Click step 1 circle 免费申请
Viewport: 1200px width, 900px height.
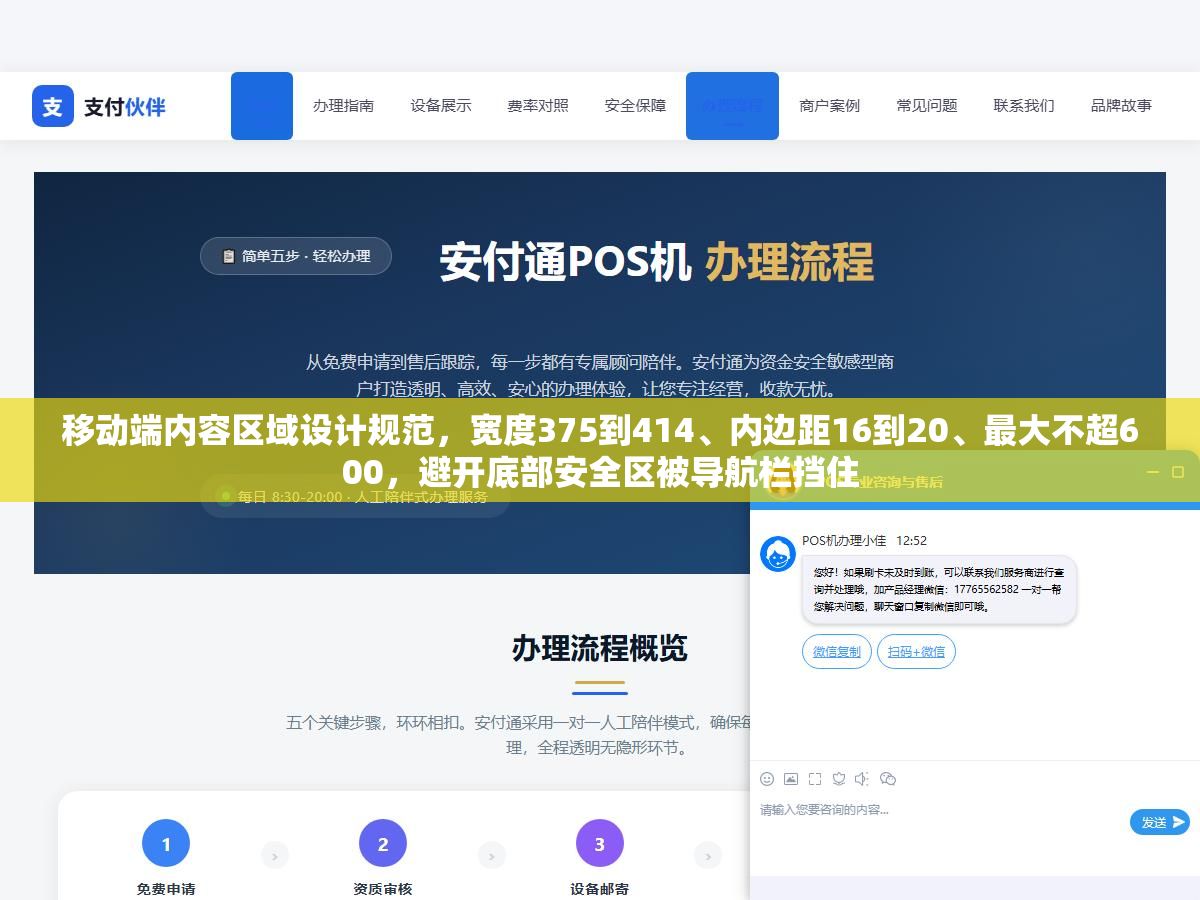(x=166, y=844)
